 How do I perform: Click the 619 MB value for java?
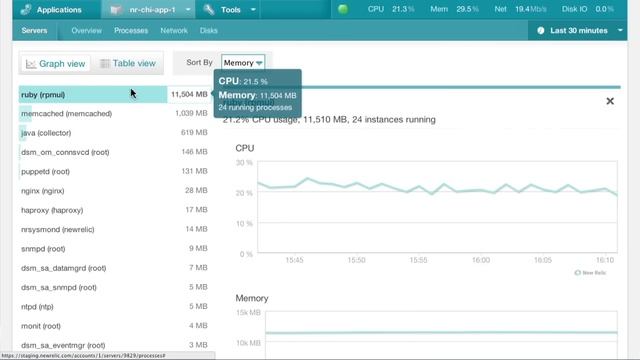194,133
